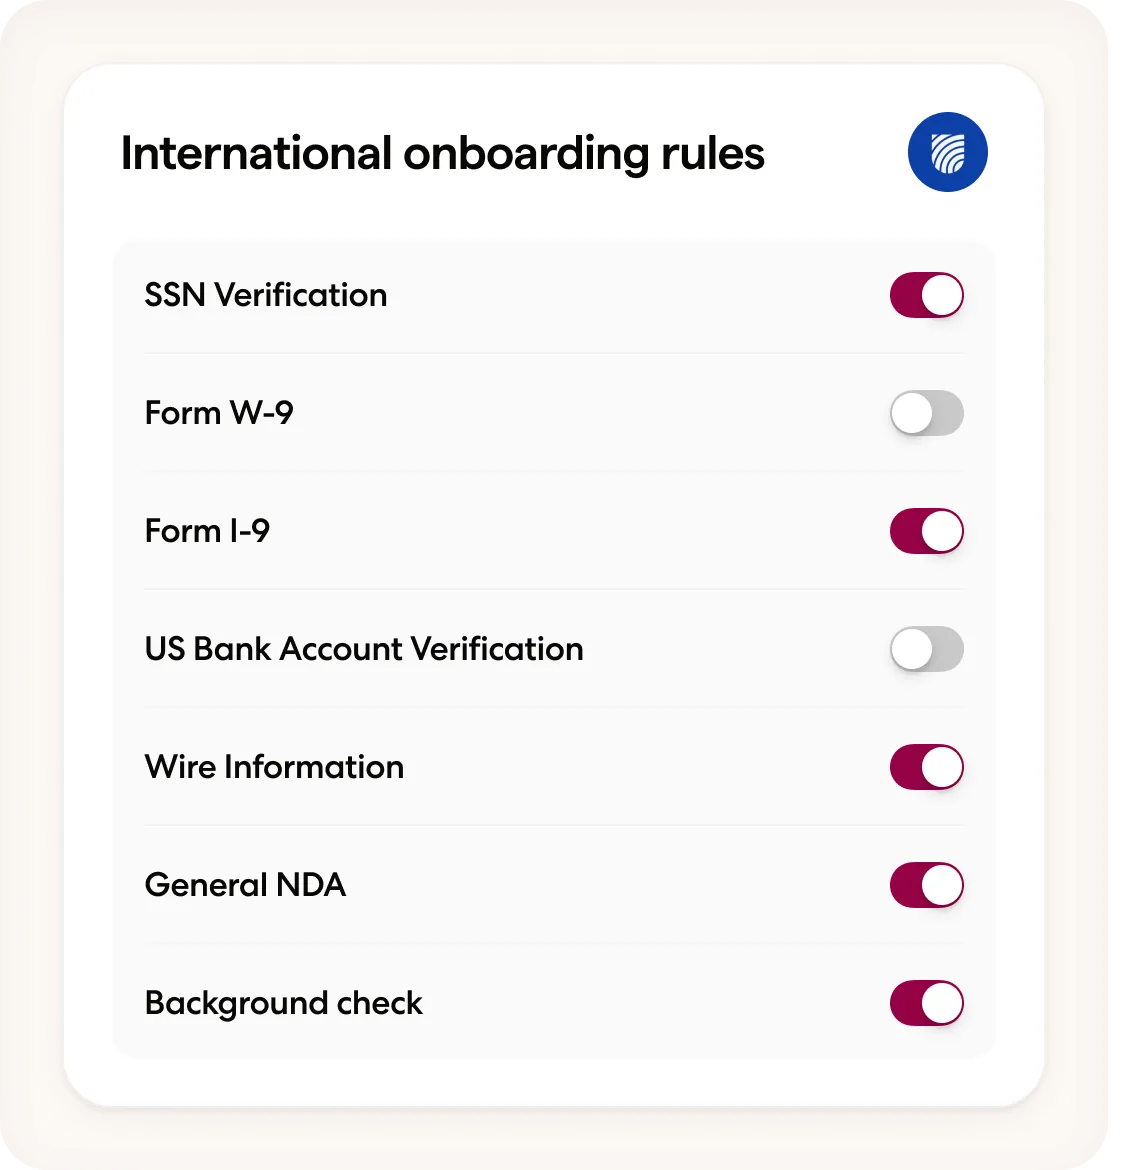Click the Background check settings row
Screen dimensions: 1138x1170
click(555, 1003)
